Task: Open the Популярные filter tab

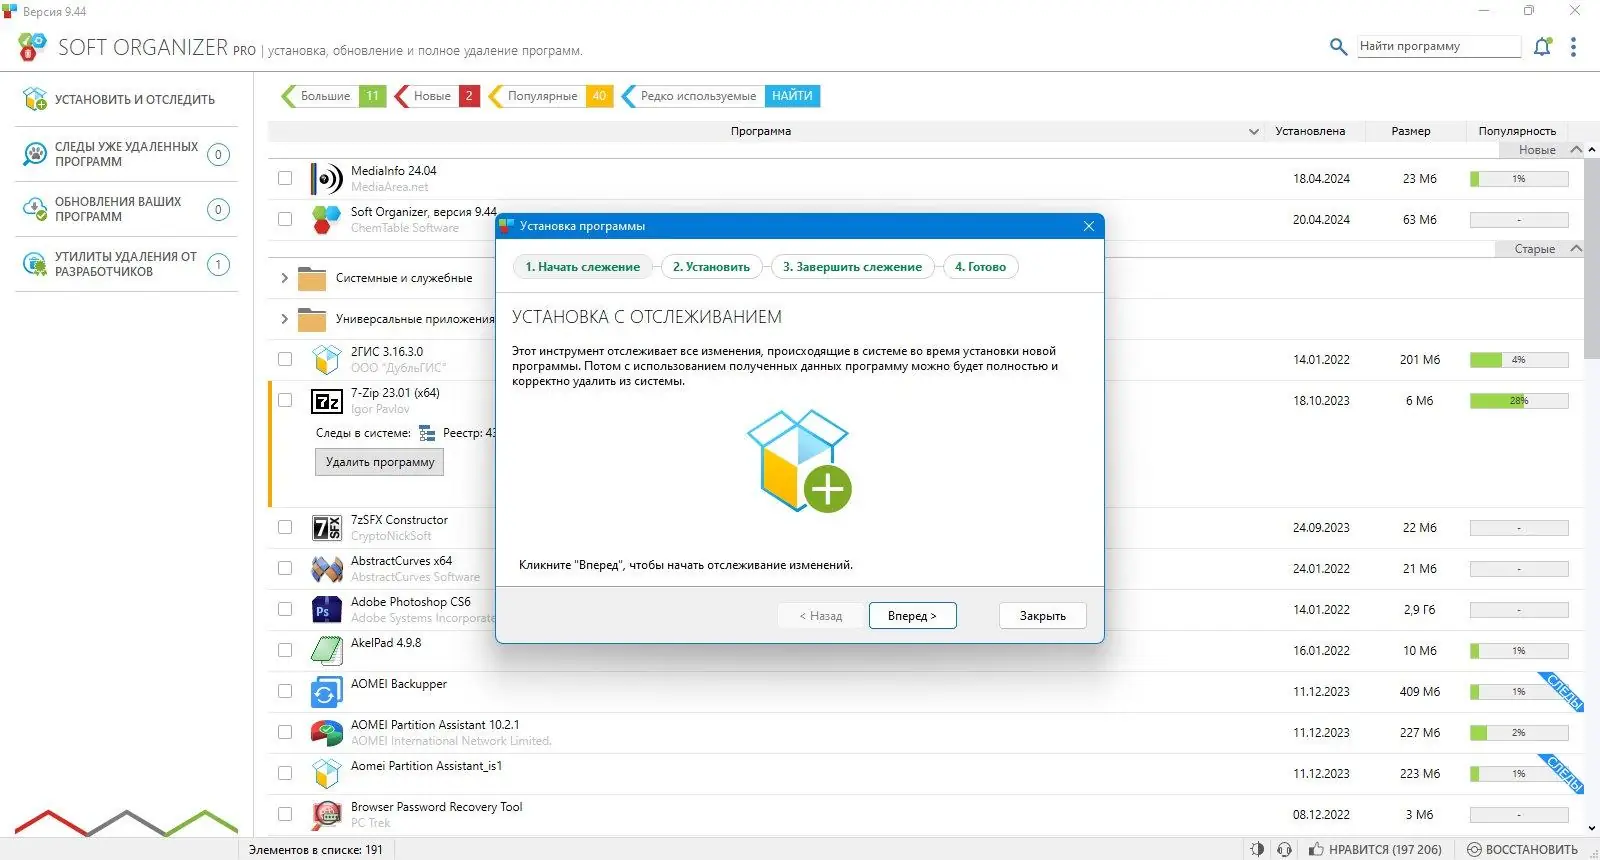Action: click(550, 96)
